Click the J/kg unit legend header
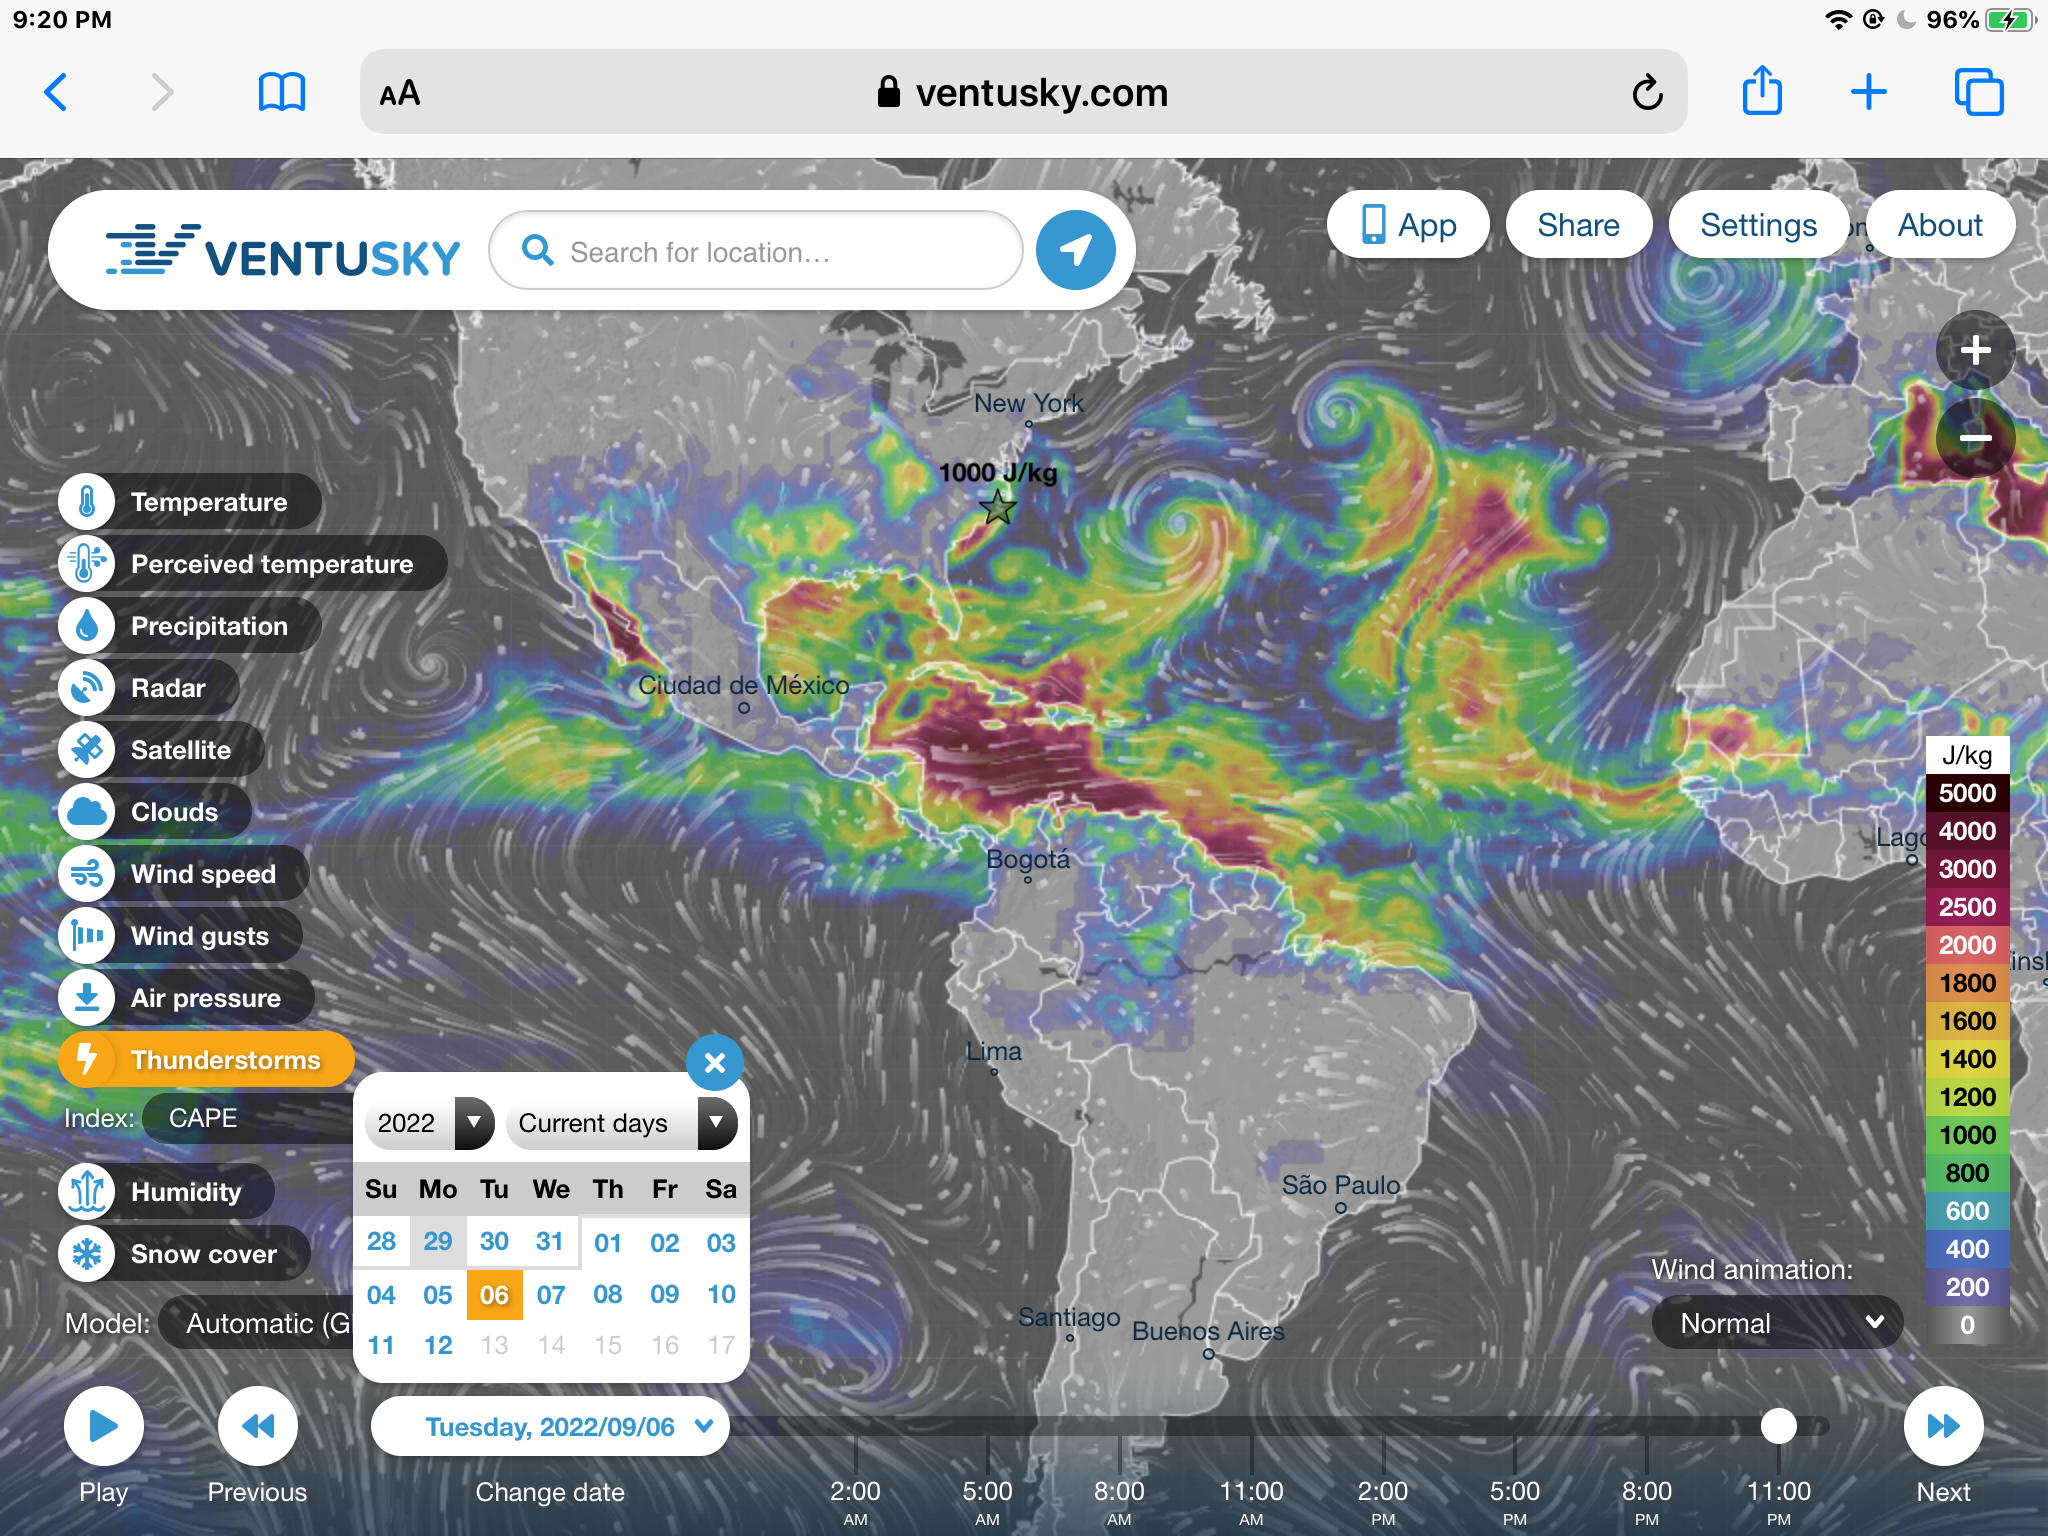 (x=1967, y=755)
